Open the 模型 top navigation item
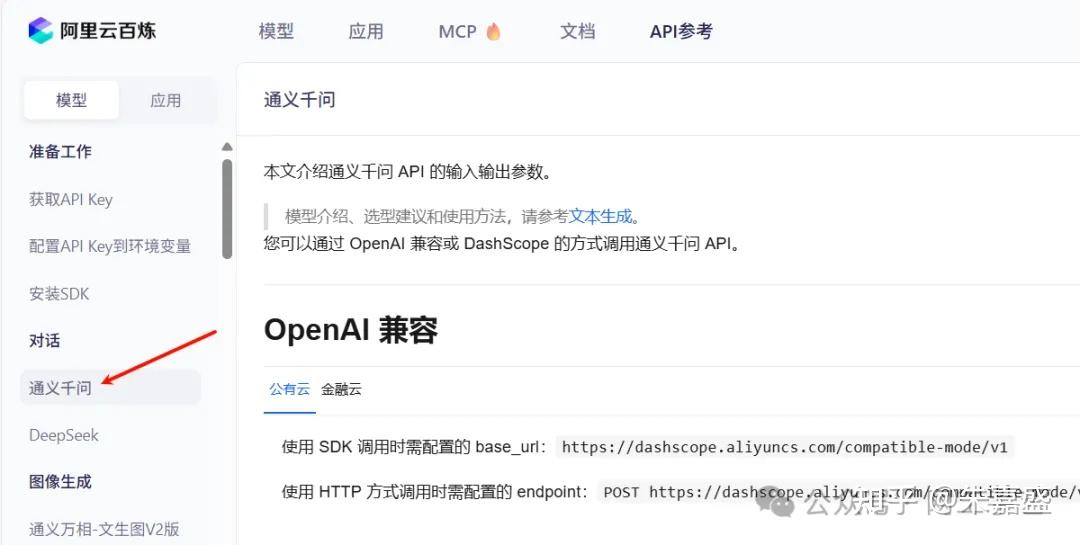This screenshot has width=1080, height=545. click(276, 31)
